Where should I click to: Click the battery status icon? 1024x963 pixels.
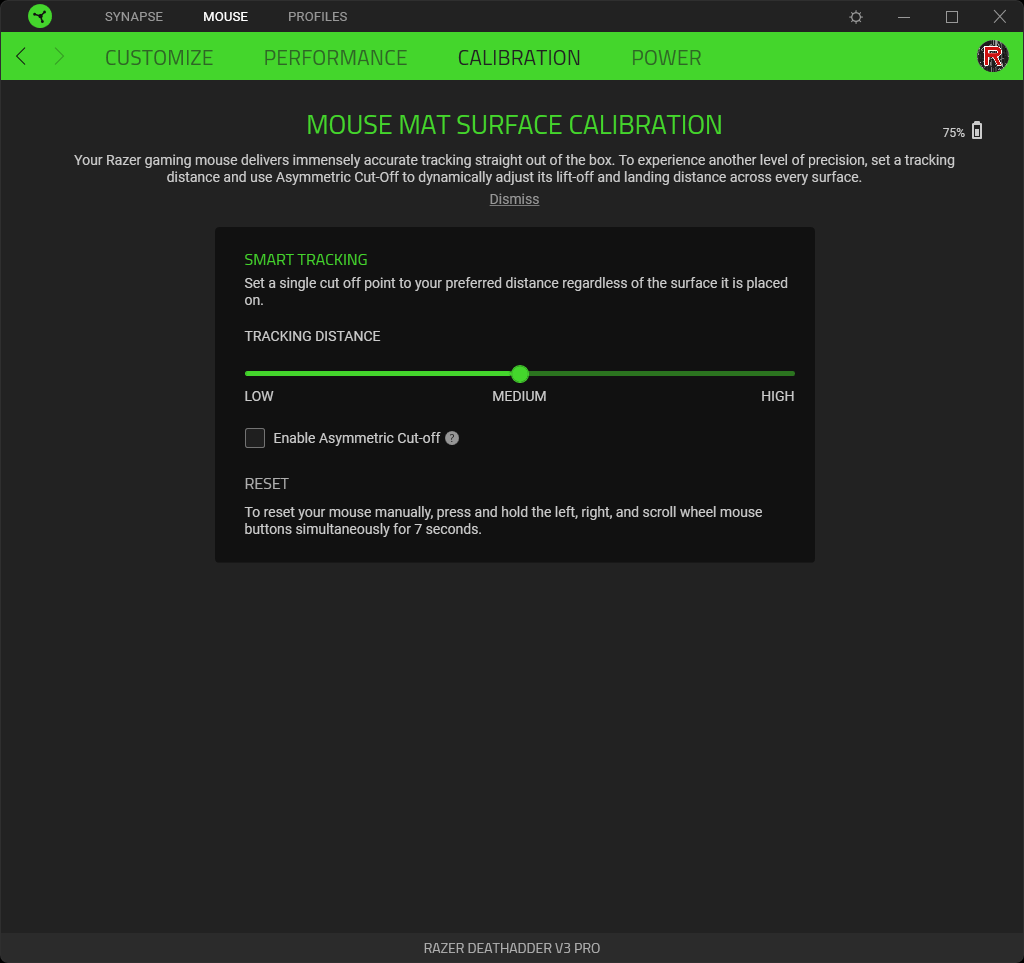[977, 131]
